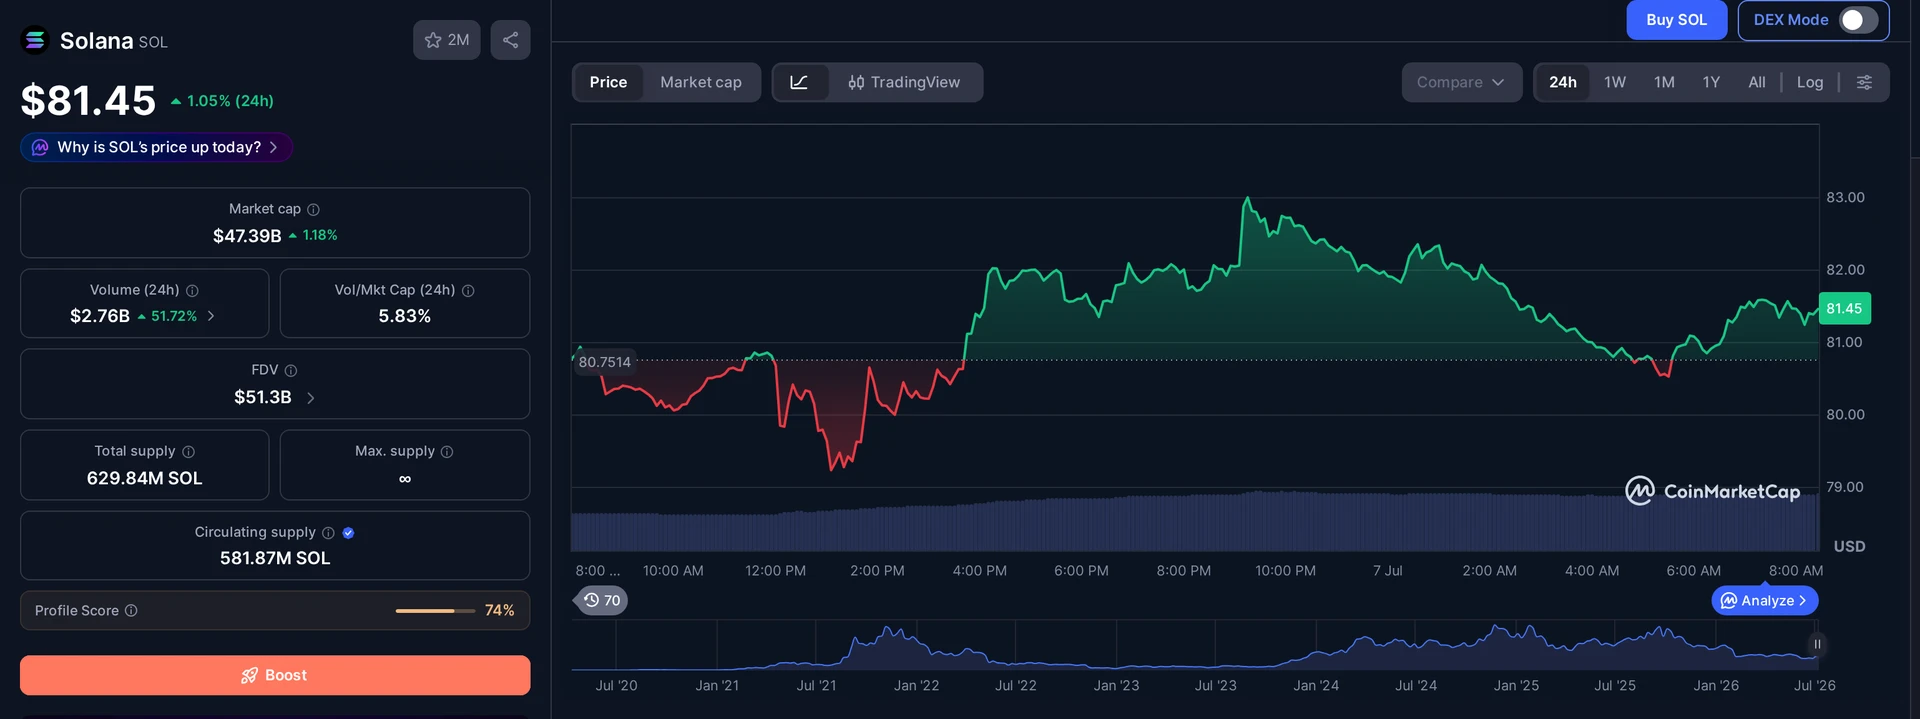This screenshot has height=719, width=1920.
Task: Open Why is SOL's price up today?
Action: [156, 147]
